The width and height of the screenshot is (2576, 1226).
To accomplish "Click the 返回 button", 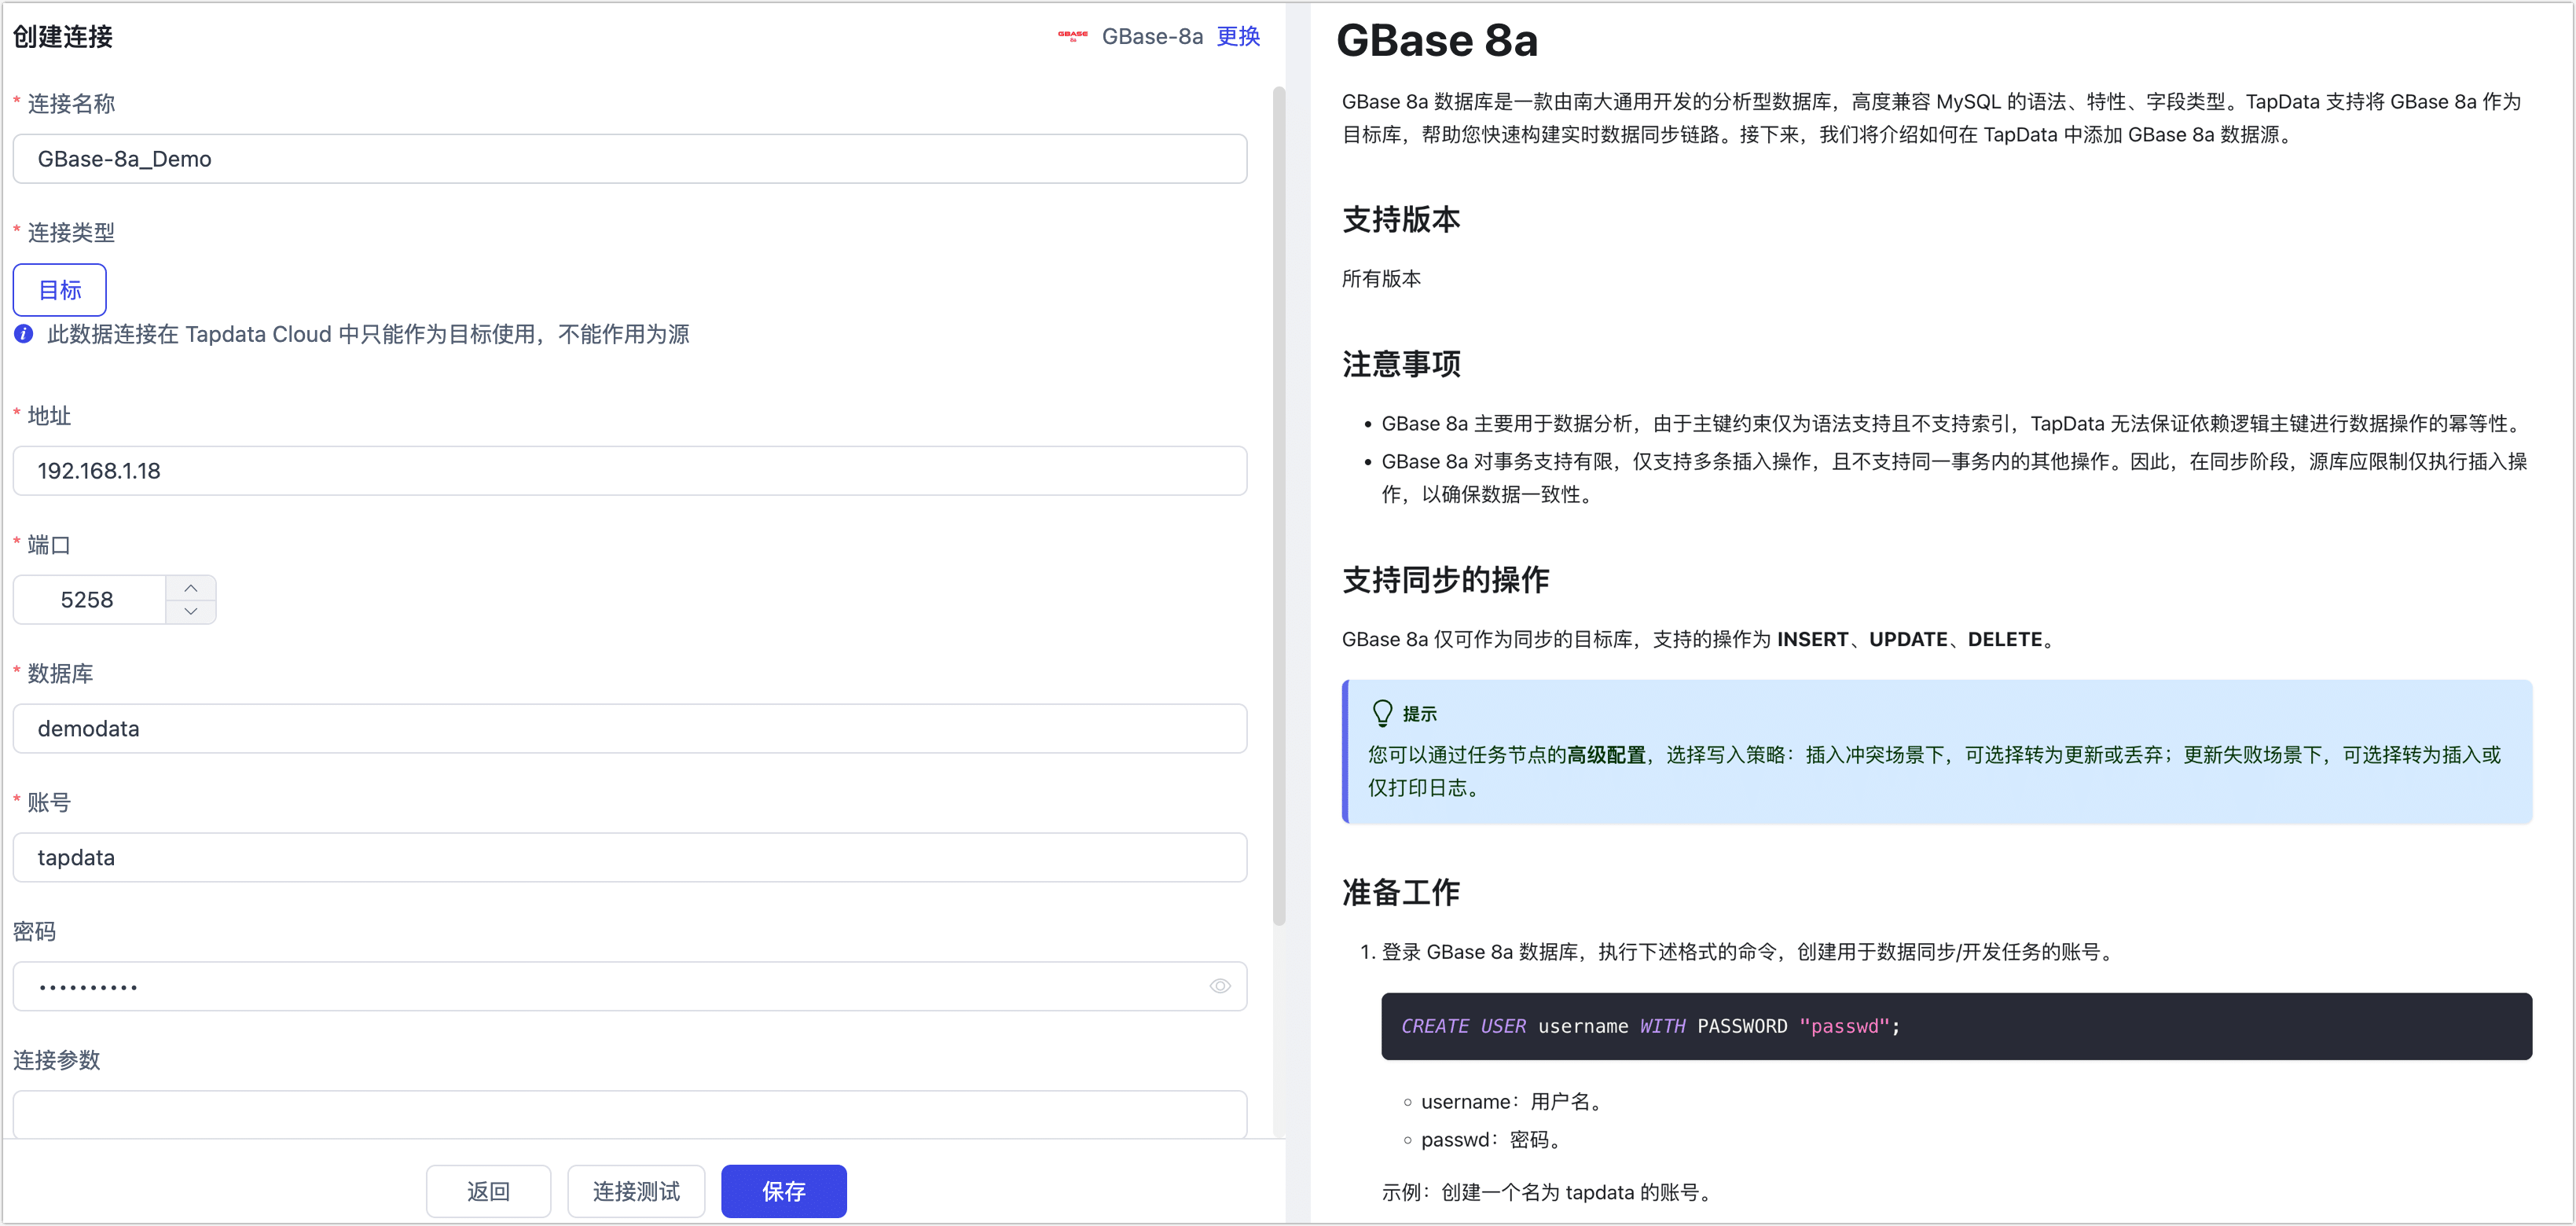I will [x=488, y=1191].
